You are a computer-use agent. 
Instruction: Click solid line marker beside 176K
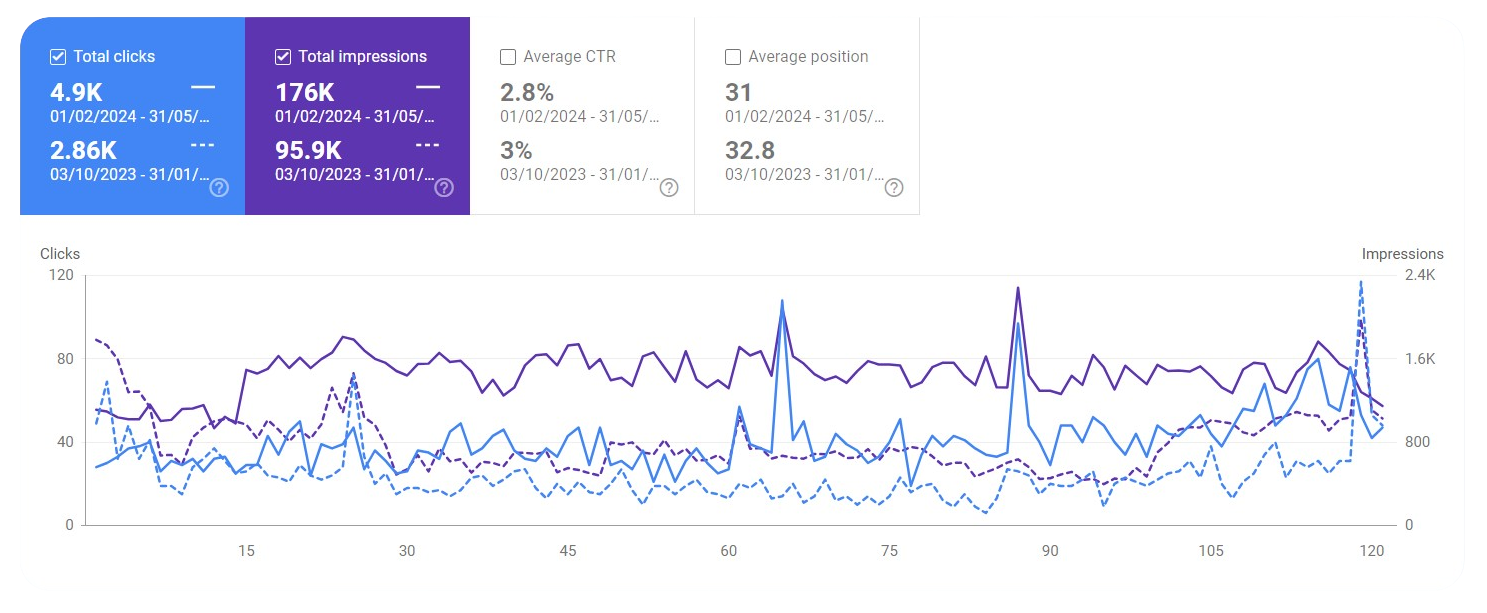[428, 88]
